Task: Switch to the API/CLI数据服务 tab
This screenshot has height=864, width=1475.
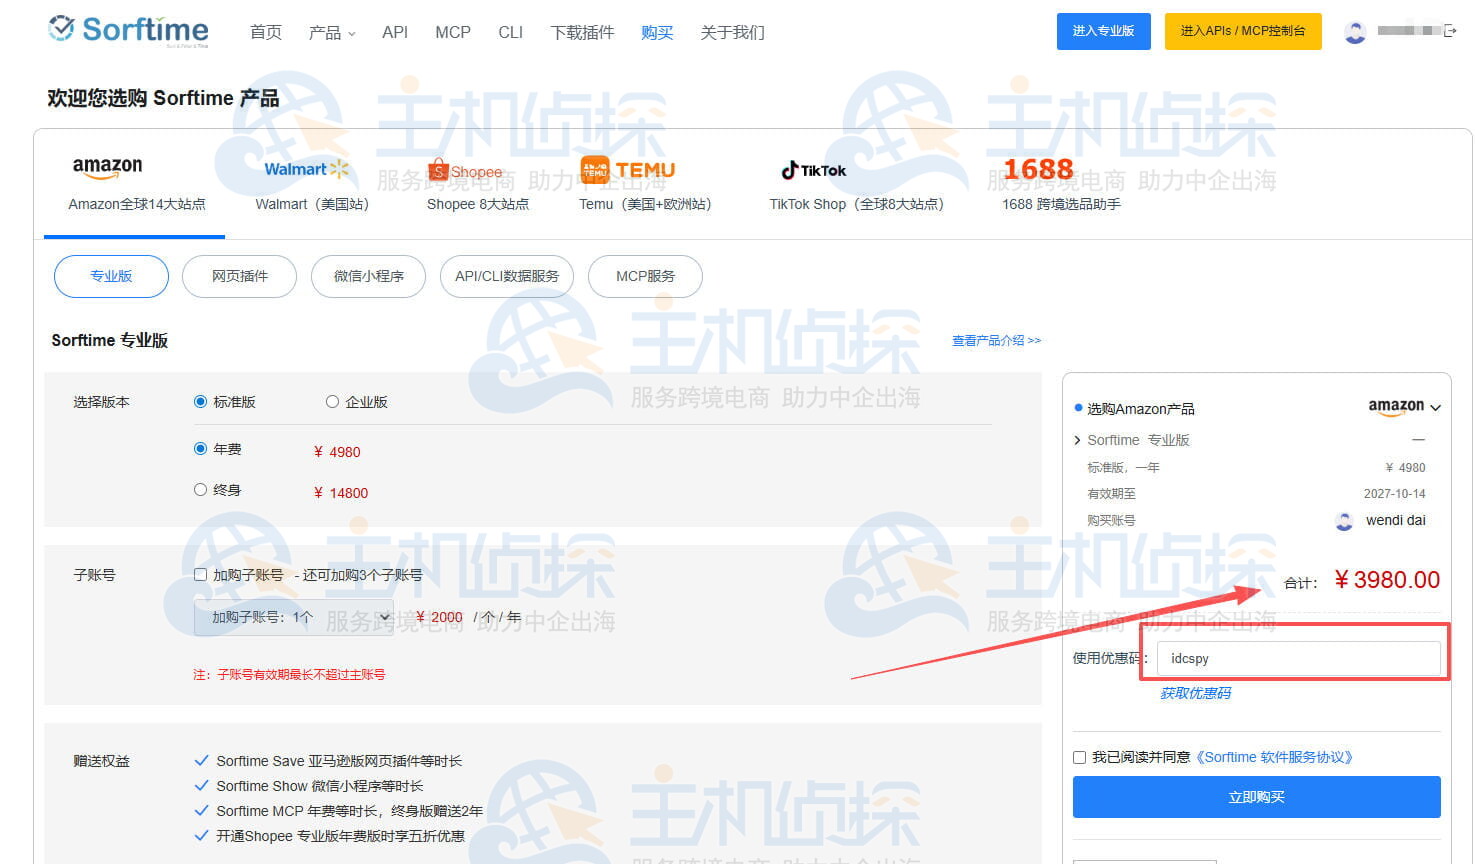Action: pyautogui.click(x=507, y=276)
